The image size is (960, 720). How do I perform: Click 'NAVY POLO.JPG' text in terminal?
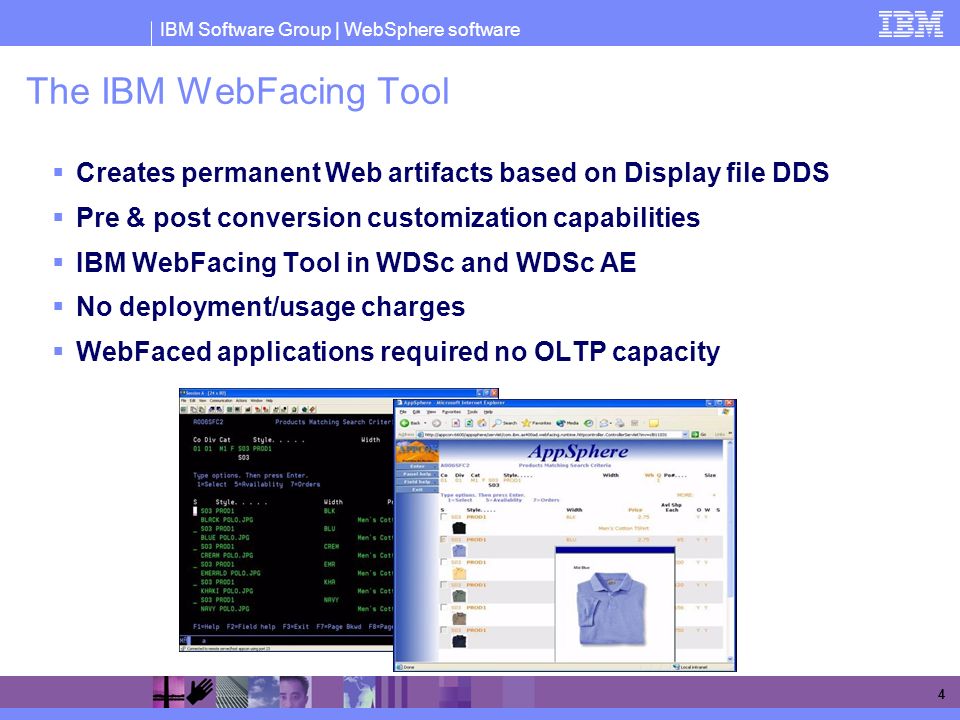click(225, 609)
